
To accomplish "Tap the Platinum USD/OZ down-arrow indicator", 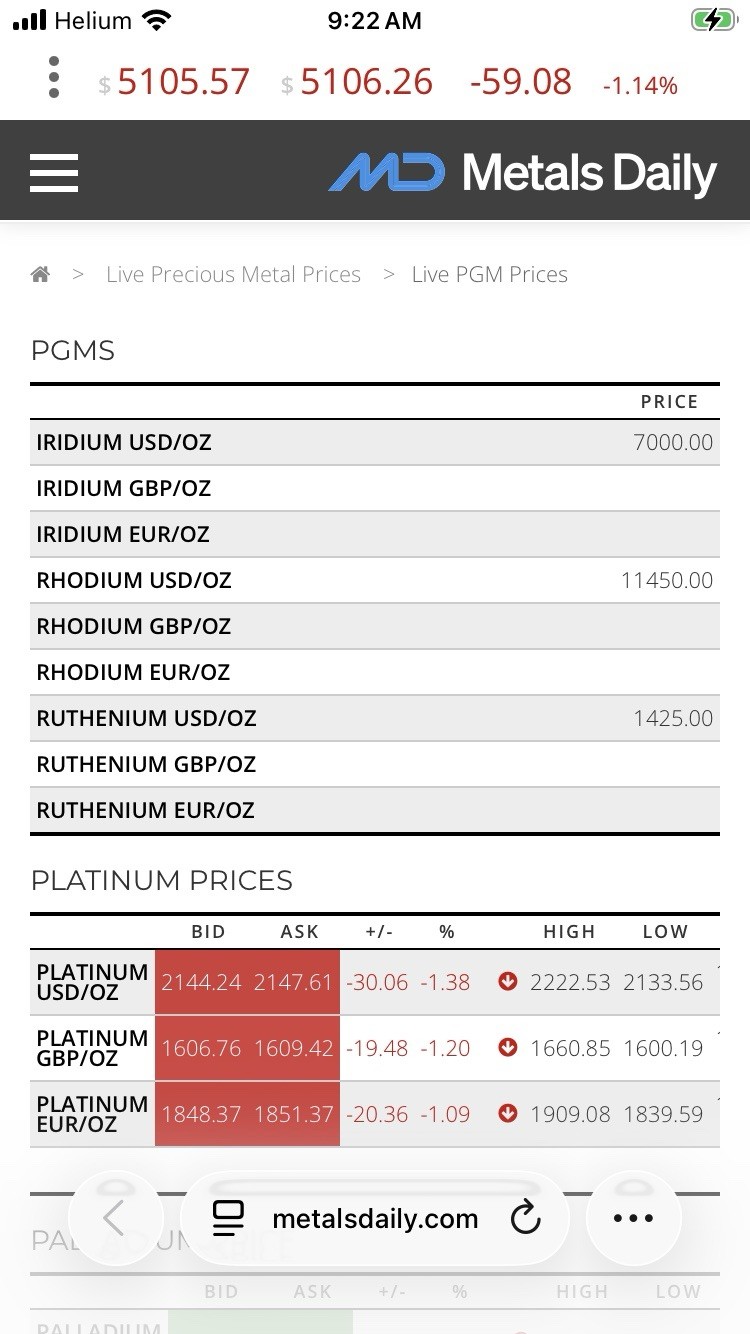I will pyautogui.click(x=508, y=982).
